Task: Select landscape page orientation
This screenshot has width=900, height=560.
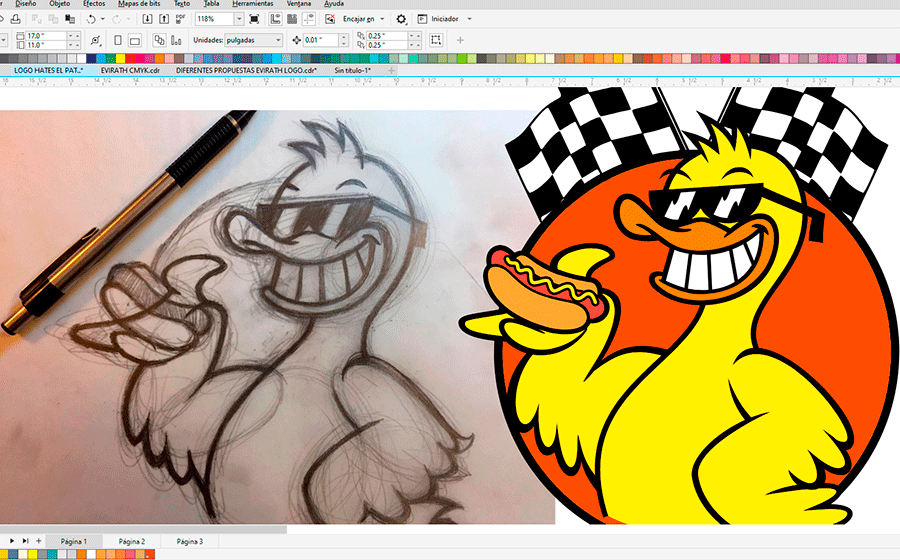Action: coord(136,40)
